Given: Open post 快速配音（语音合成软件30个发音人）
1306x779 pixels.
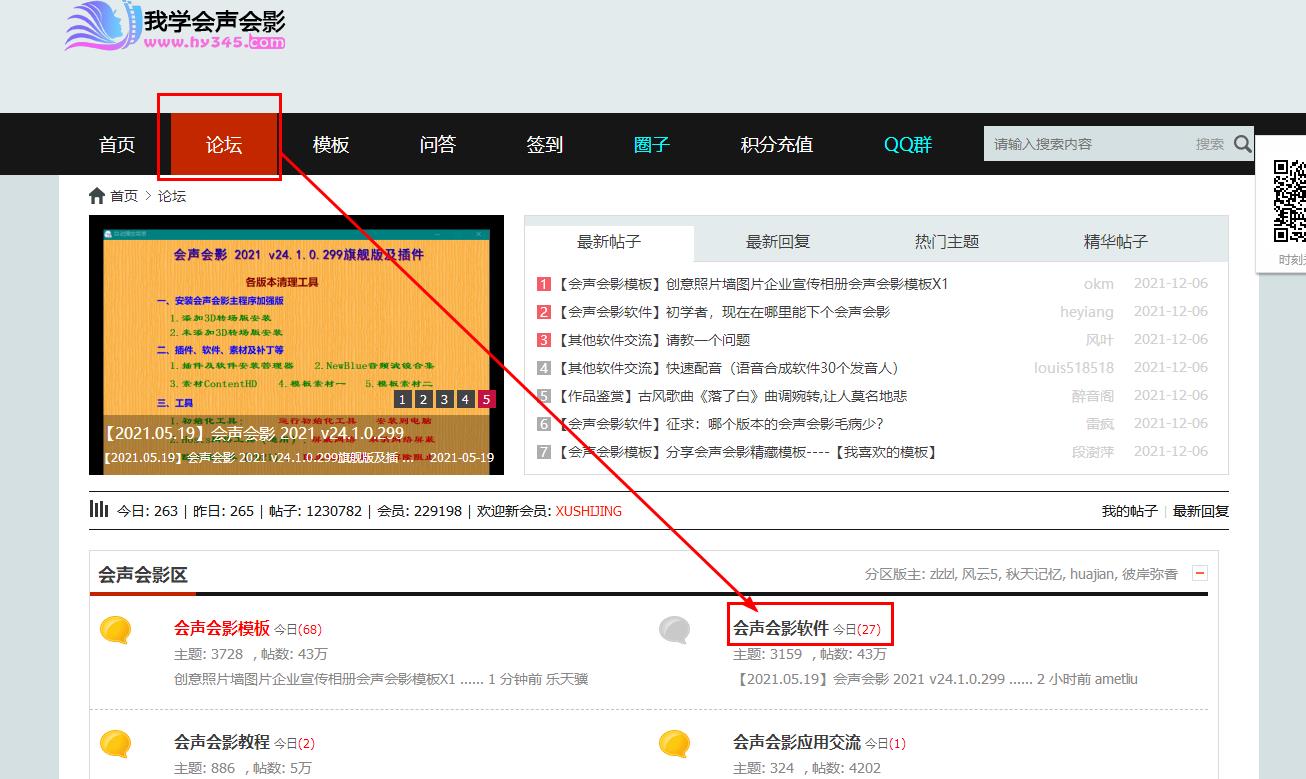Looking at the screenshot, I should (782, 368).
